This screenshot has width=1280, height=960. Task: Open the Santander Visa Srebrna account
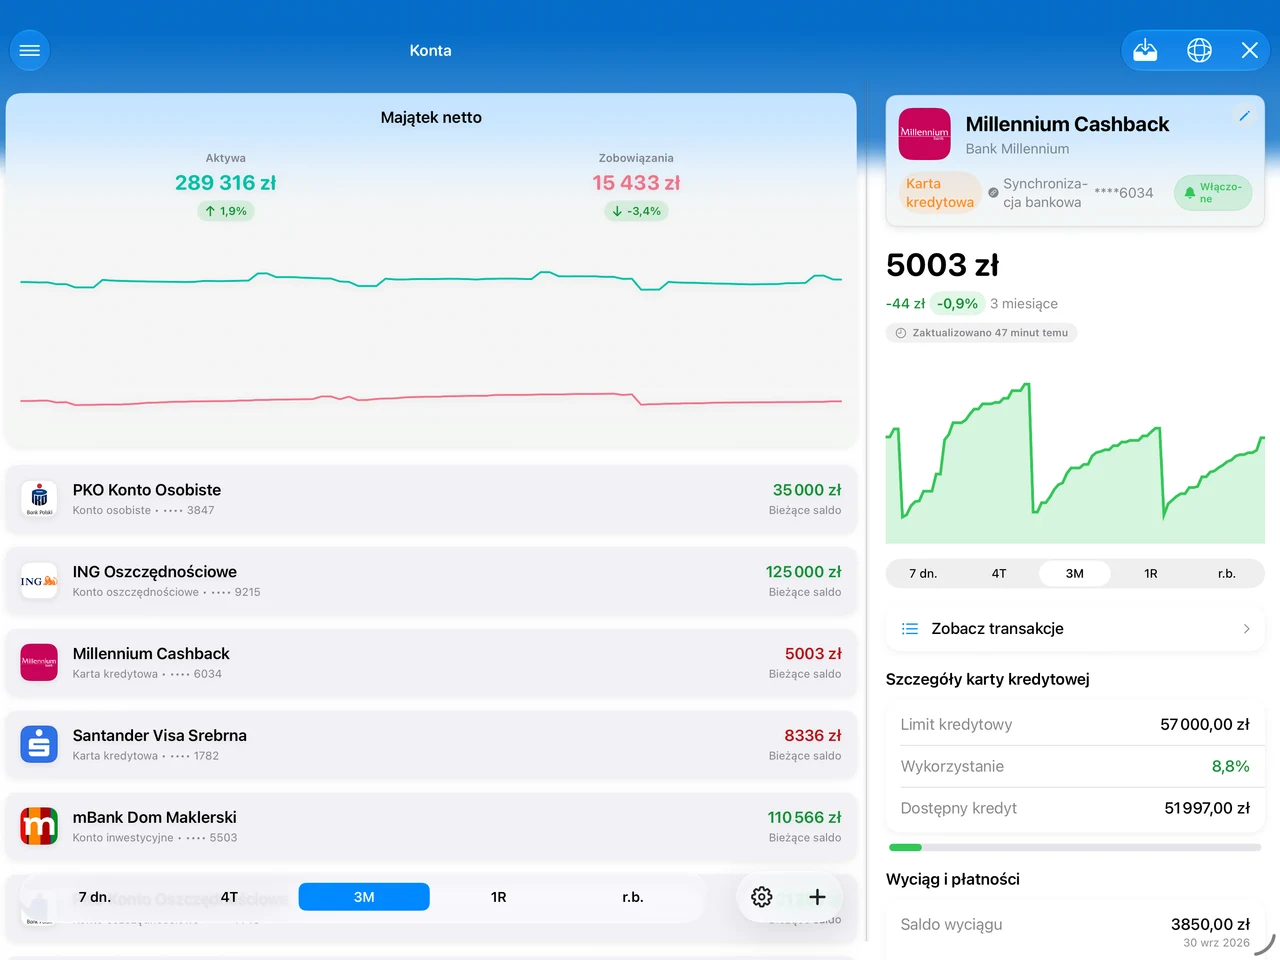click(431, 745)
